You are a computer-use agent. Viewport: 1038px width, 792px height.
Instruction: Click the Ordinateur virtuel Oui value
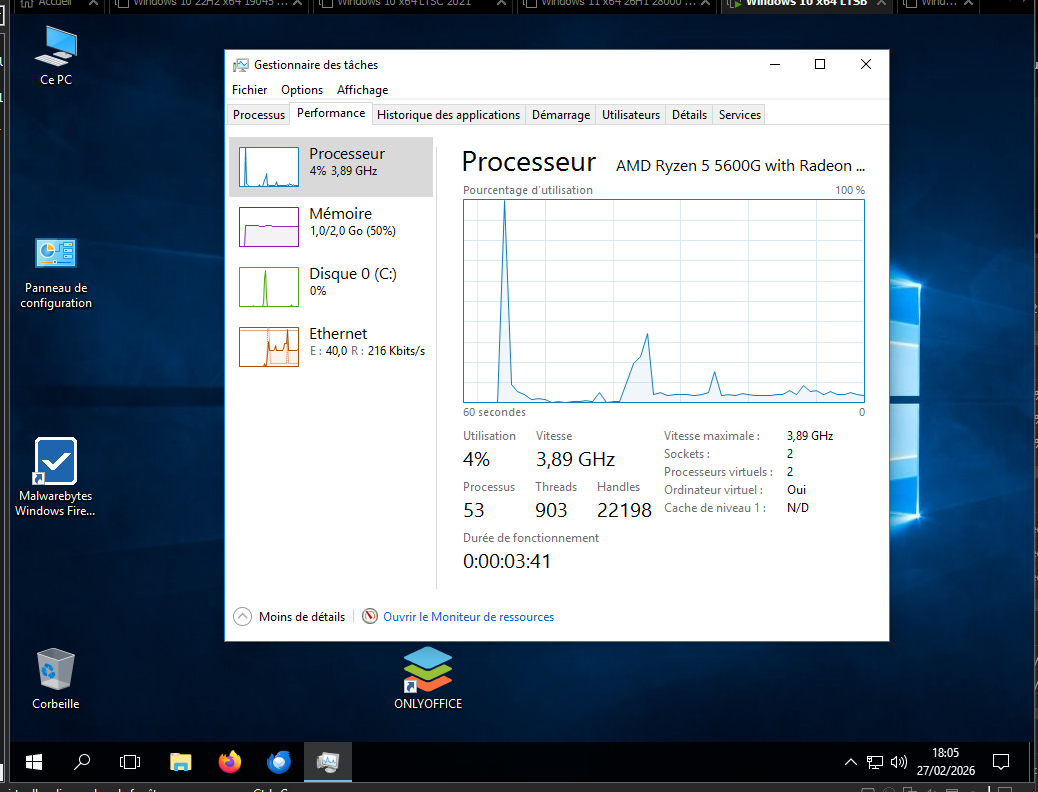coord(796,490)
